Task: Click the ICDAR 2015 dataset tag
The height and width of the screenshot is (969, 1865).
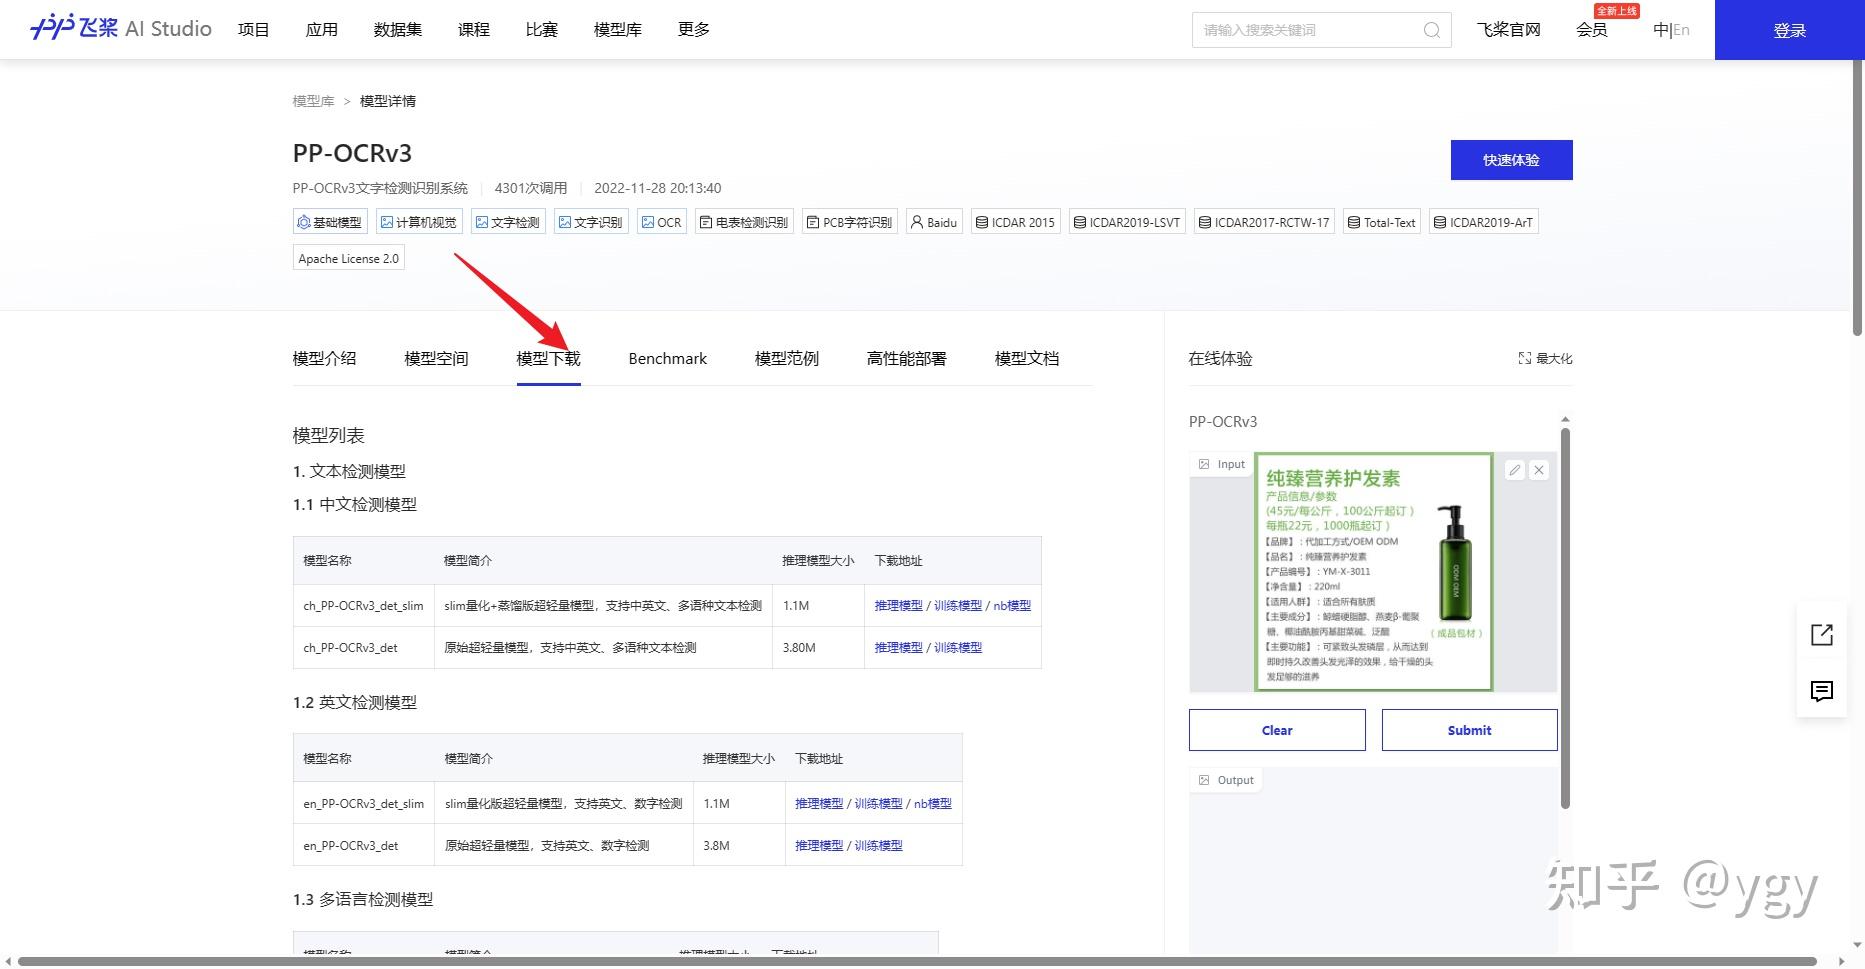Action: tap(1016, 222)
